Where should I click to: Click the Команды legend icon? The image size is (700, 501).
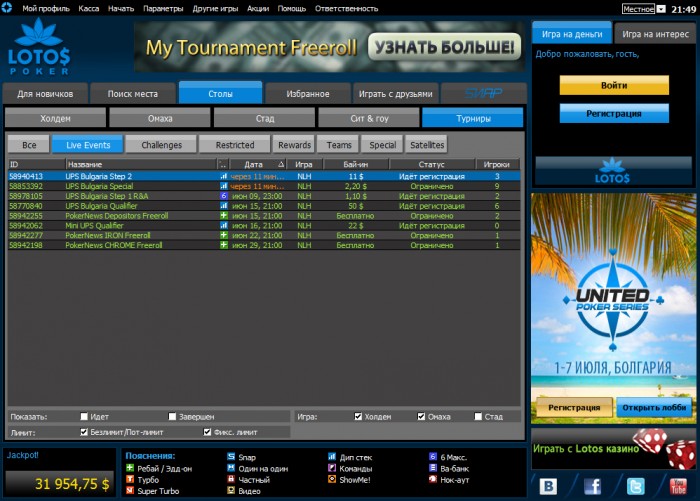[332, 468]
